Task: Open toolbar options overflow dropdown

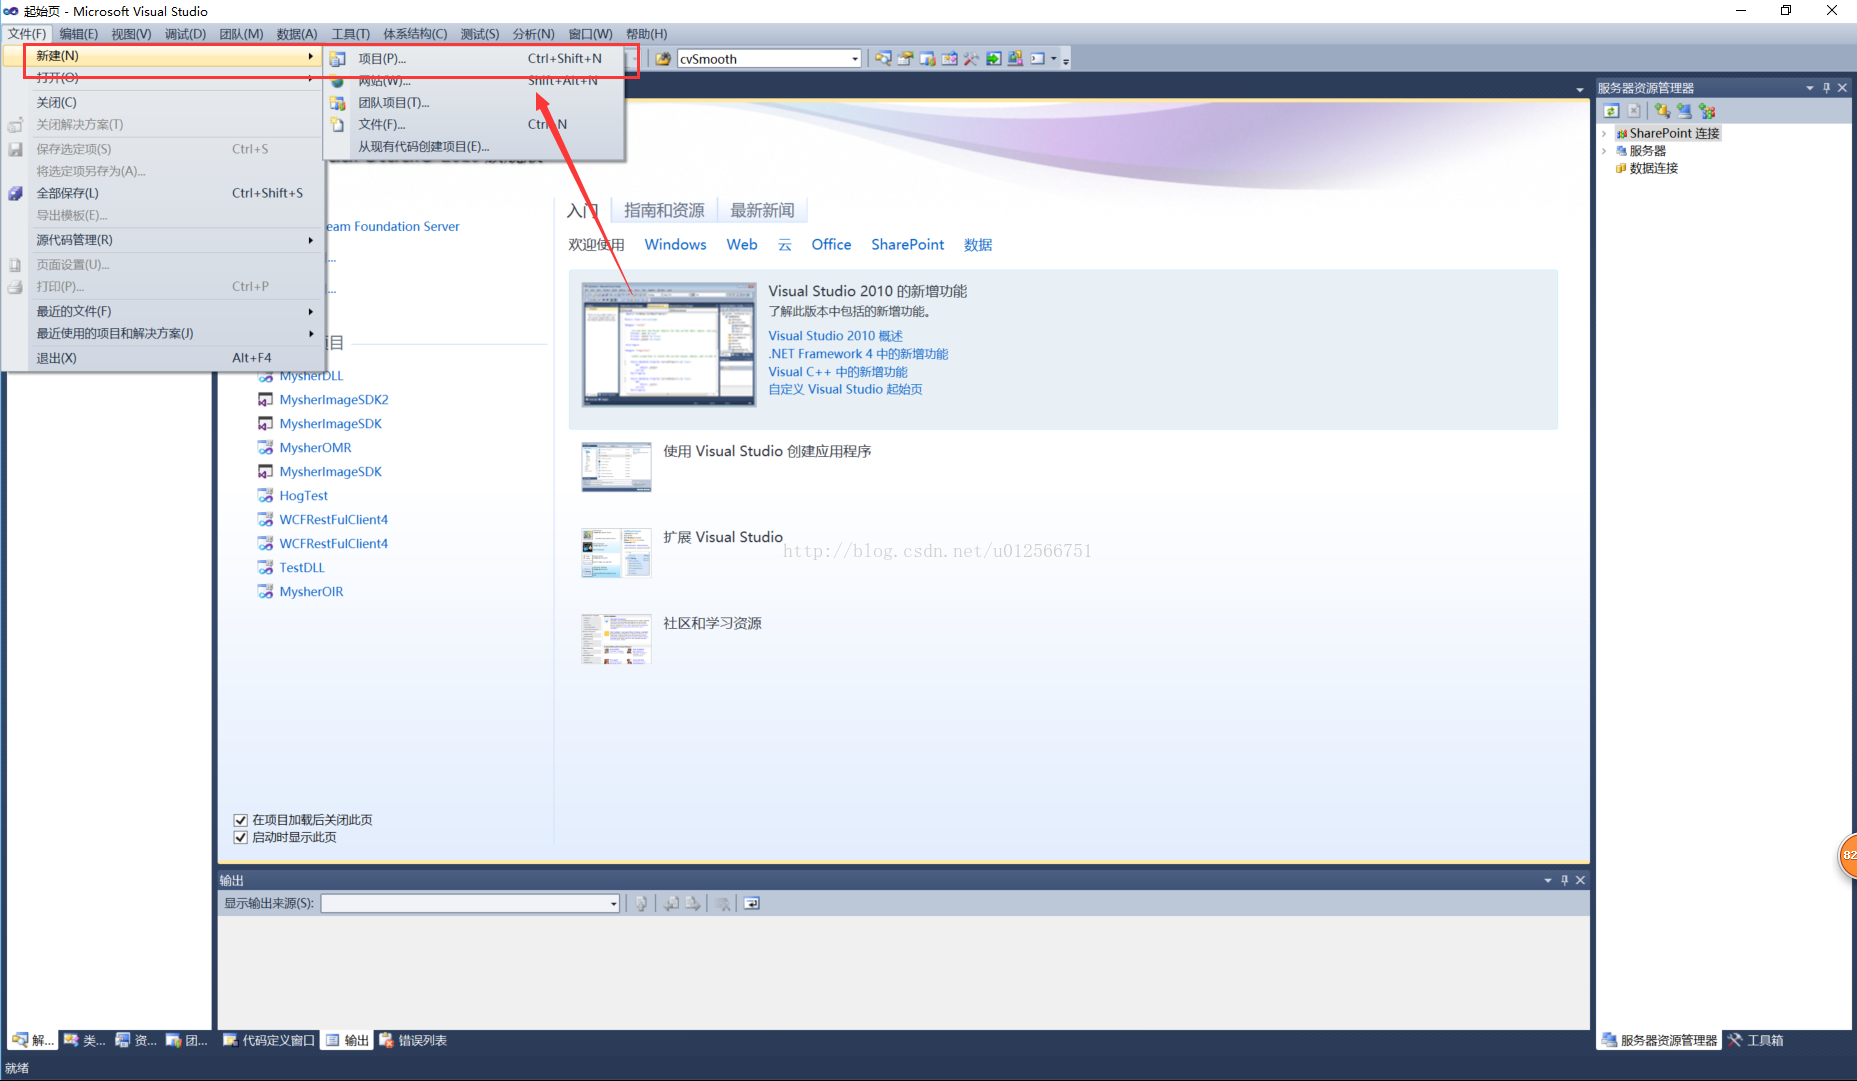Action: tap(1066, 60)
